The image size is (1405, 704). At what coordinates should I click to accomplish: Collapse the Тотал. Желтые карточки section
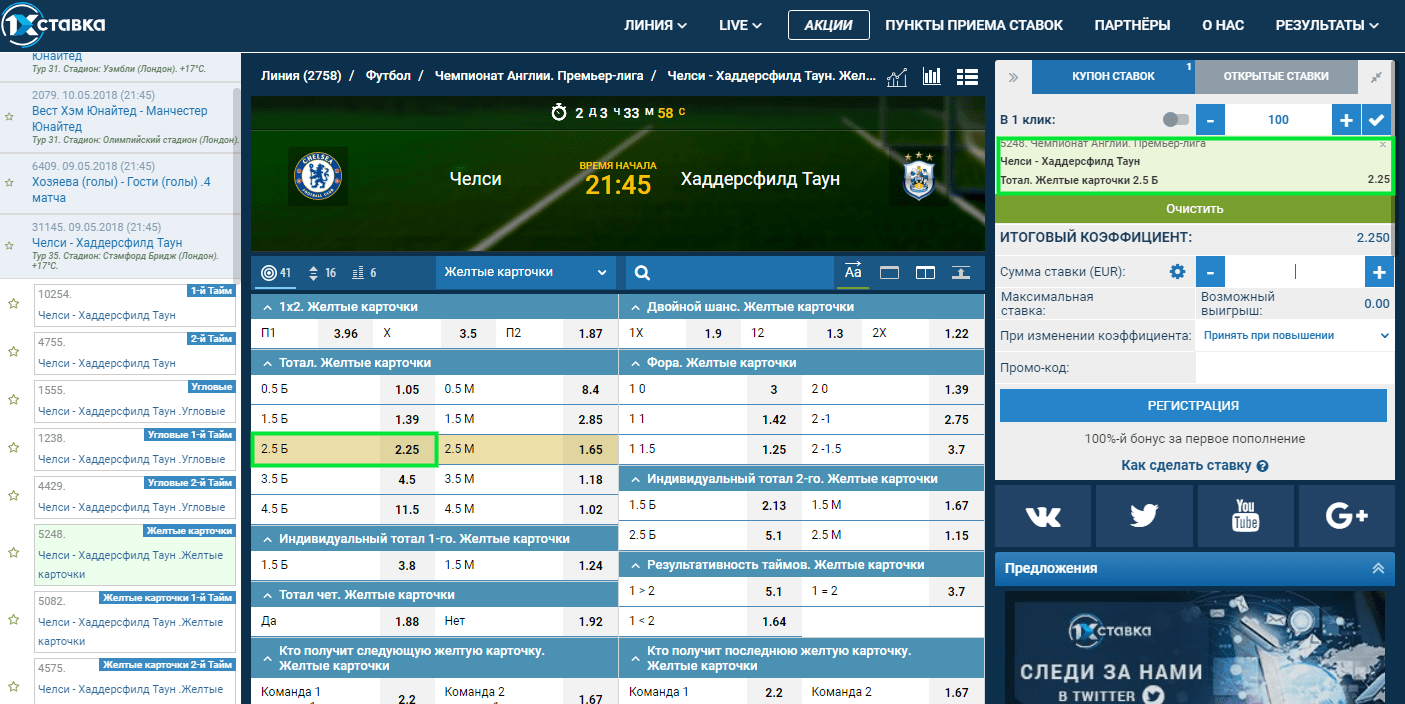268,363
